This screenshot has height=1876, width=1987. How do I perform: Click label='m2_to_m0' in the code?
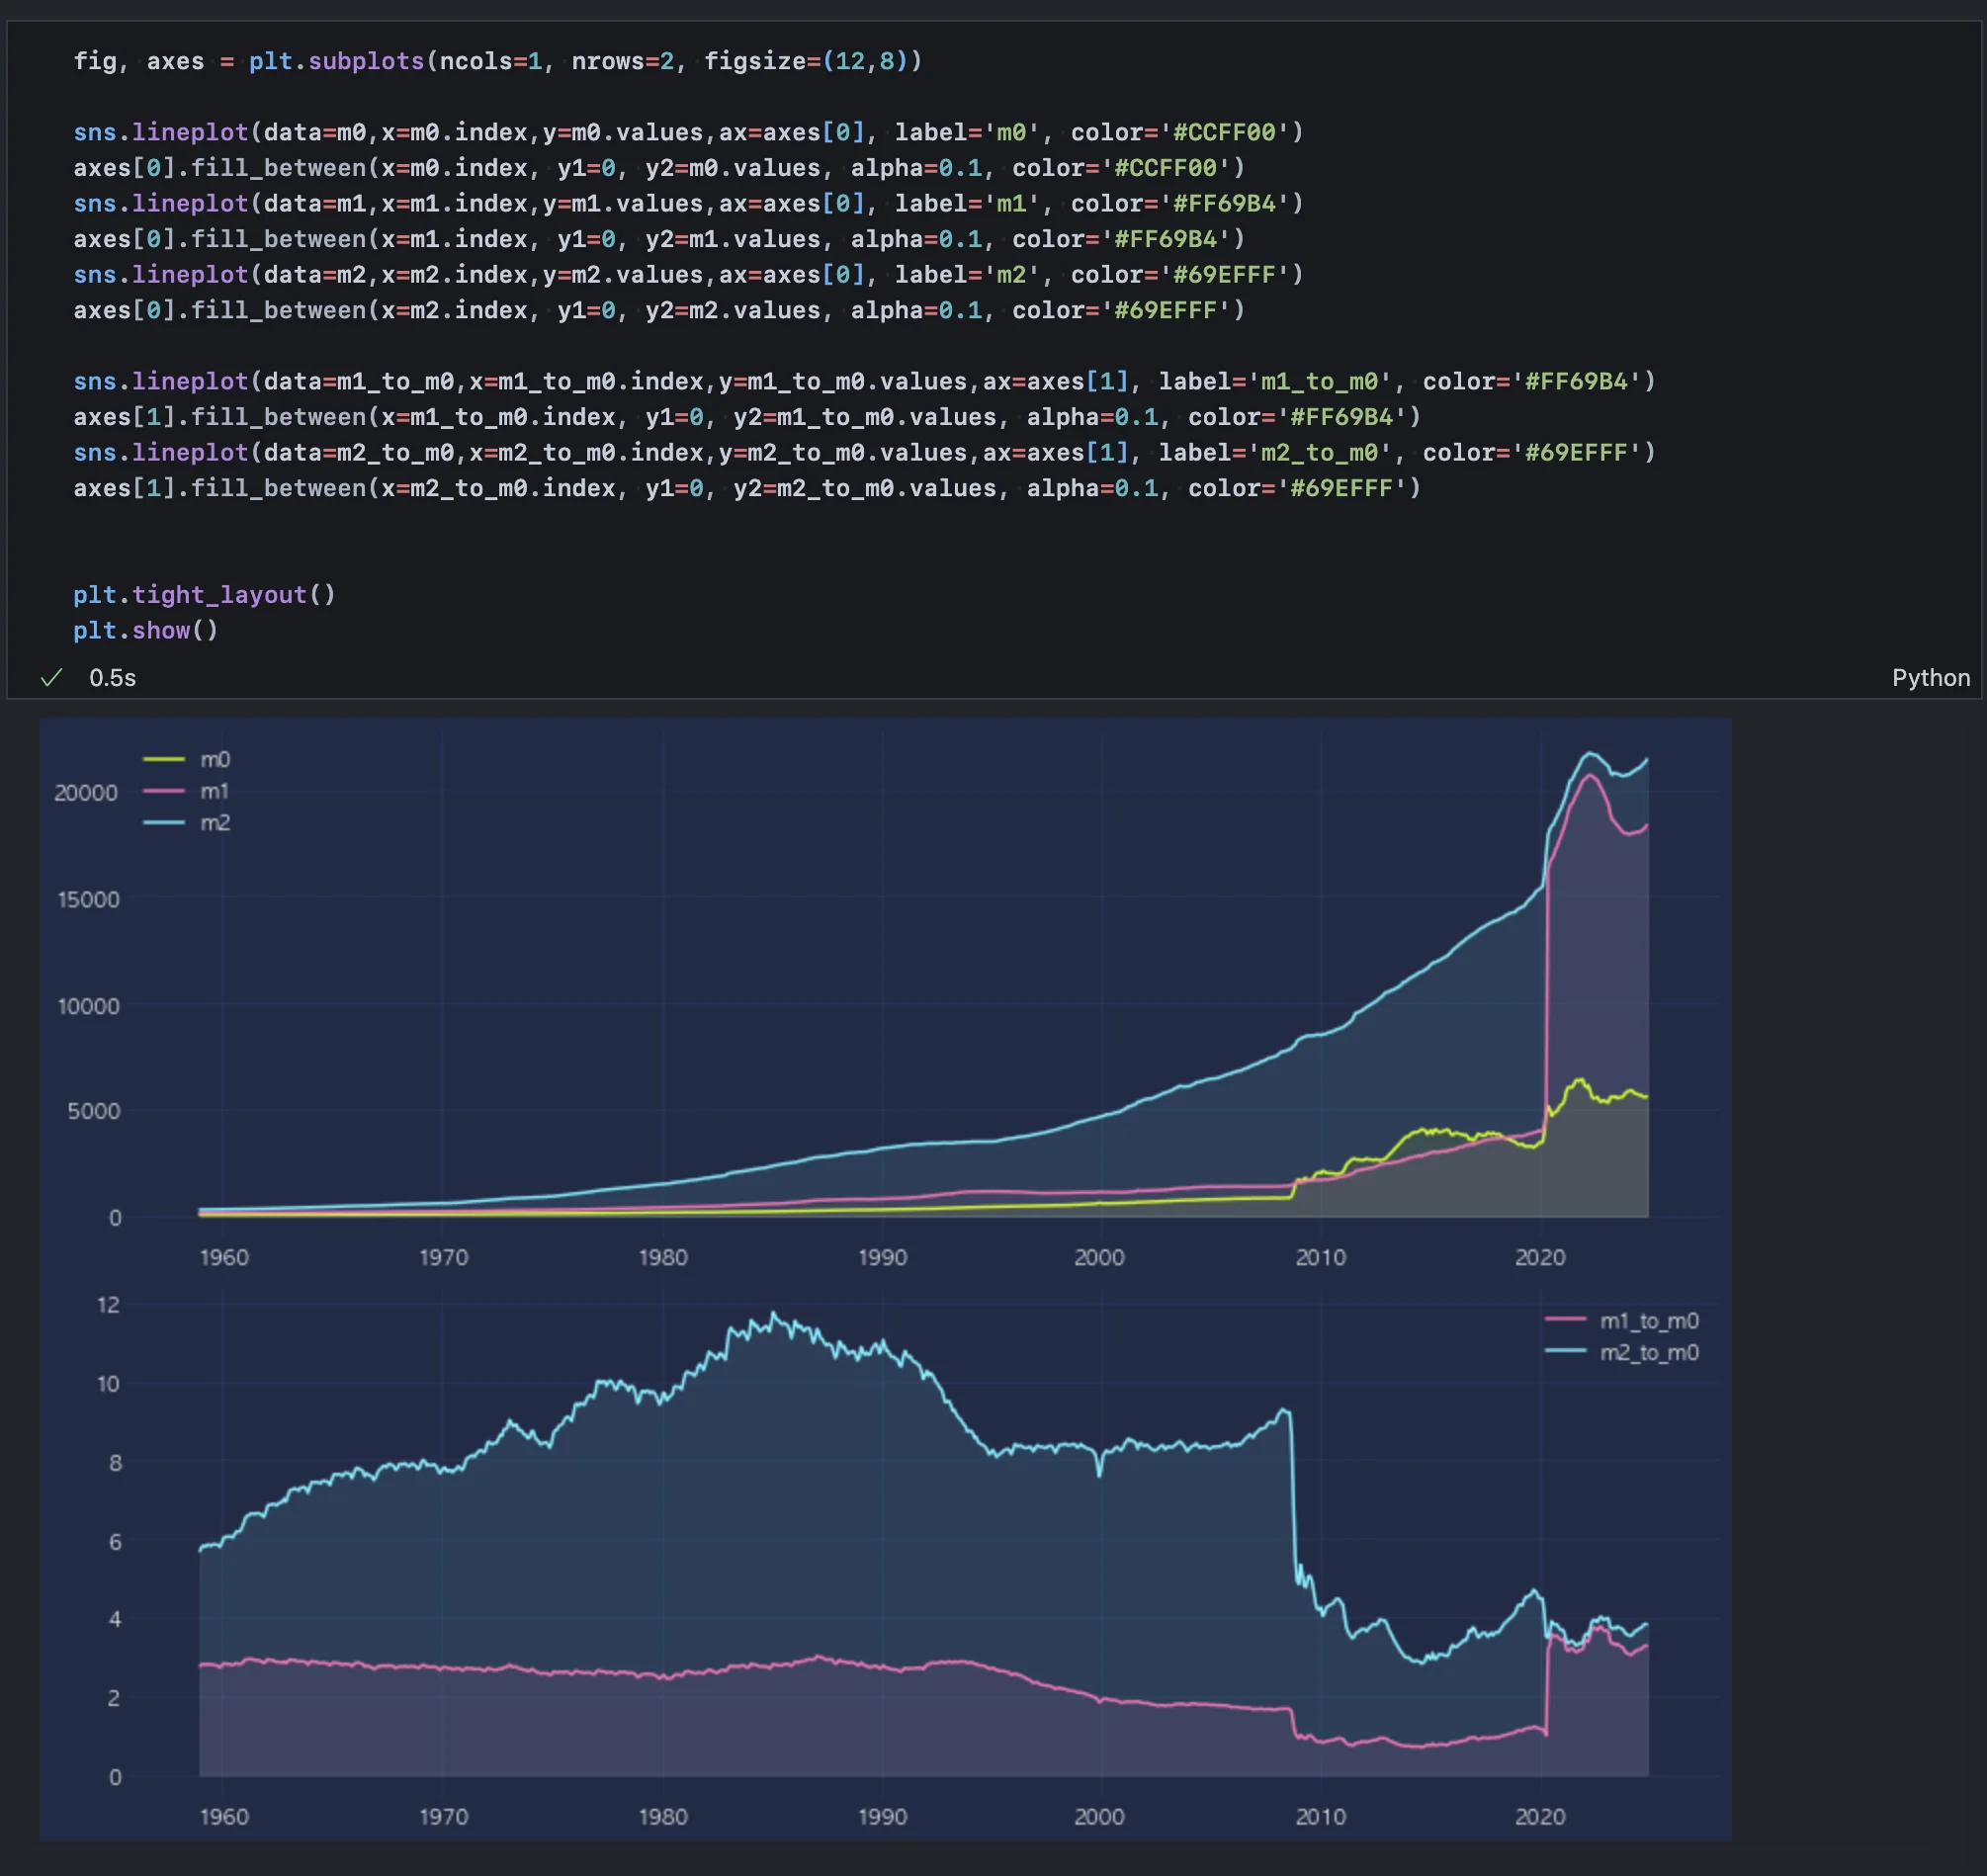click(1275, 453)
